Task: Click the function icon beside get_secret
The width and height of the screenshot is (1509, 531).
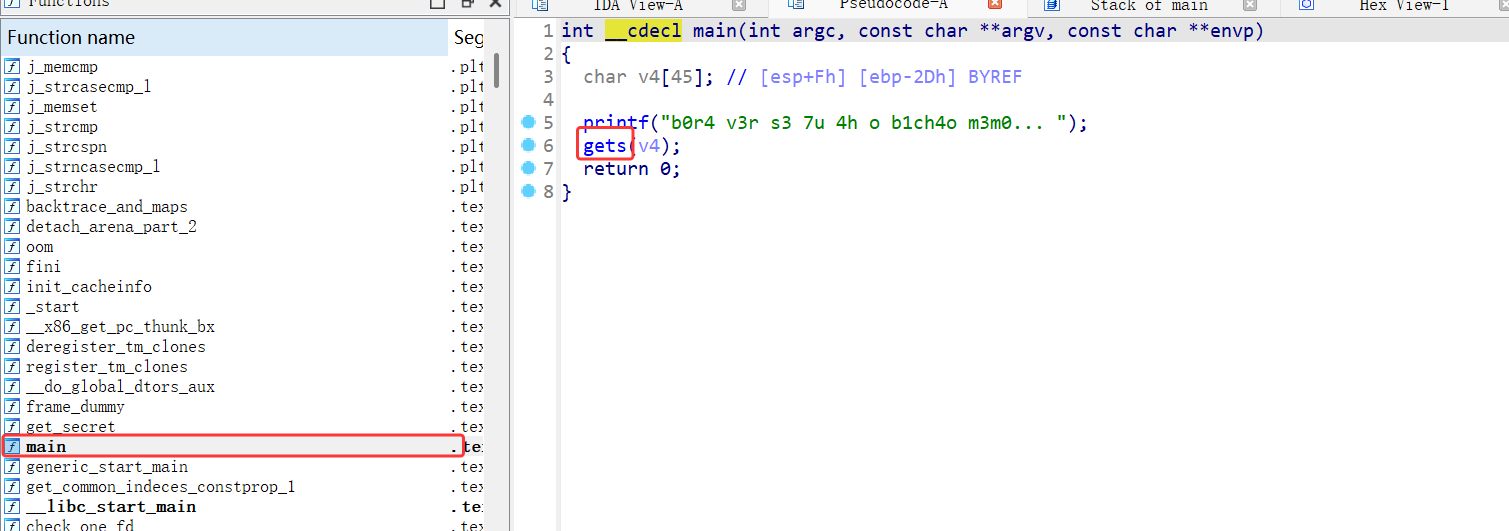Action: click(12, 427)
